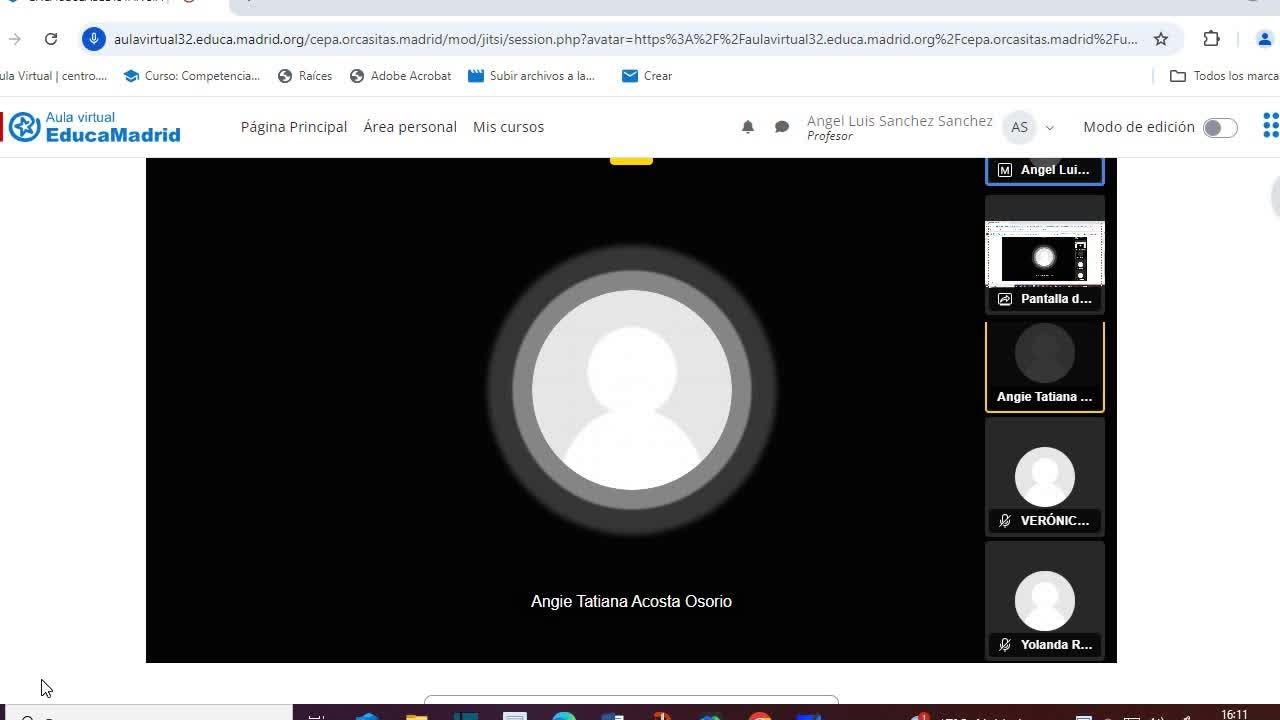Click the screen-share icon beside 'Pantalla d...'

click(x=1005, y=299)
